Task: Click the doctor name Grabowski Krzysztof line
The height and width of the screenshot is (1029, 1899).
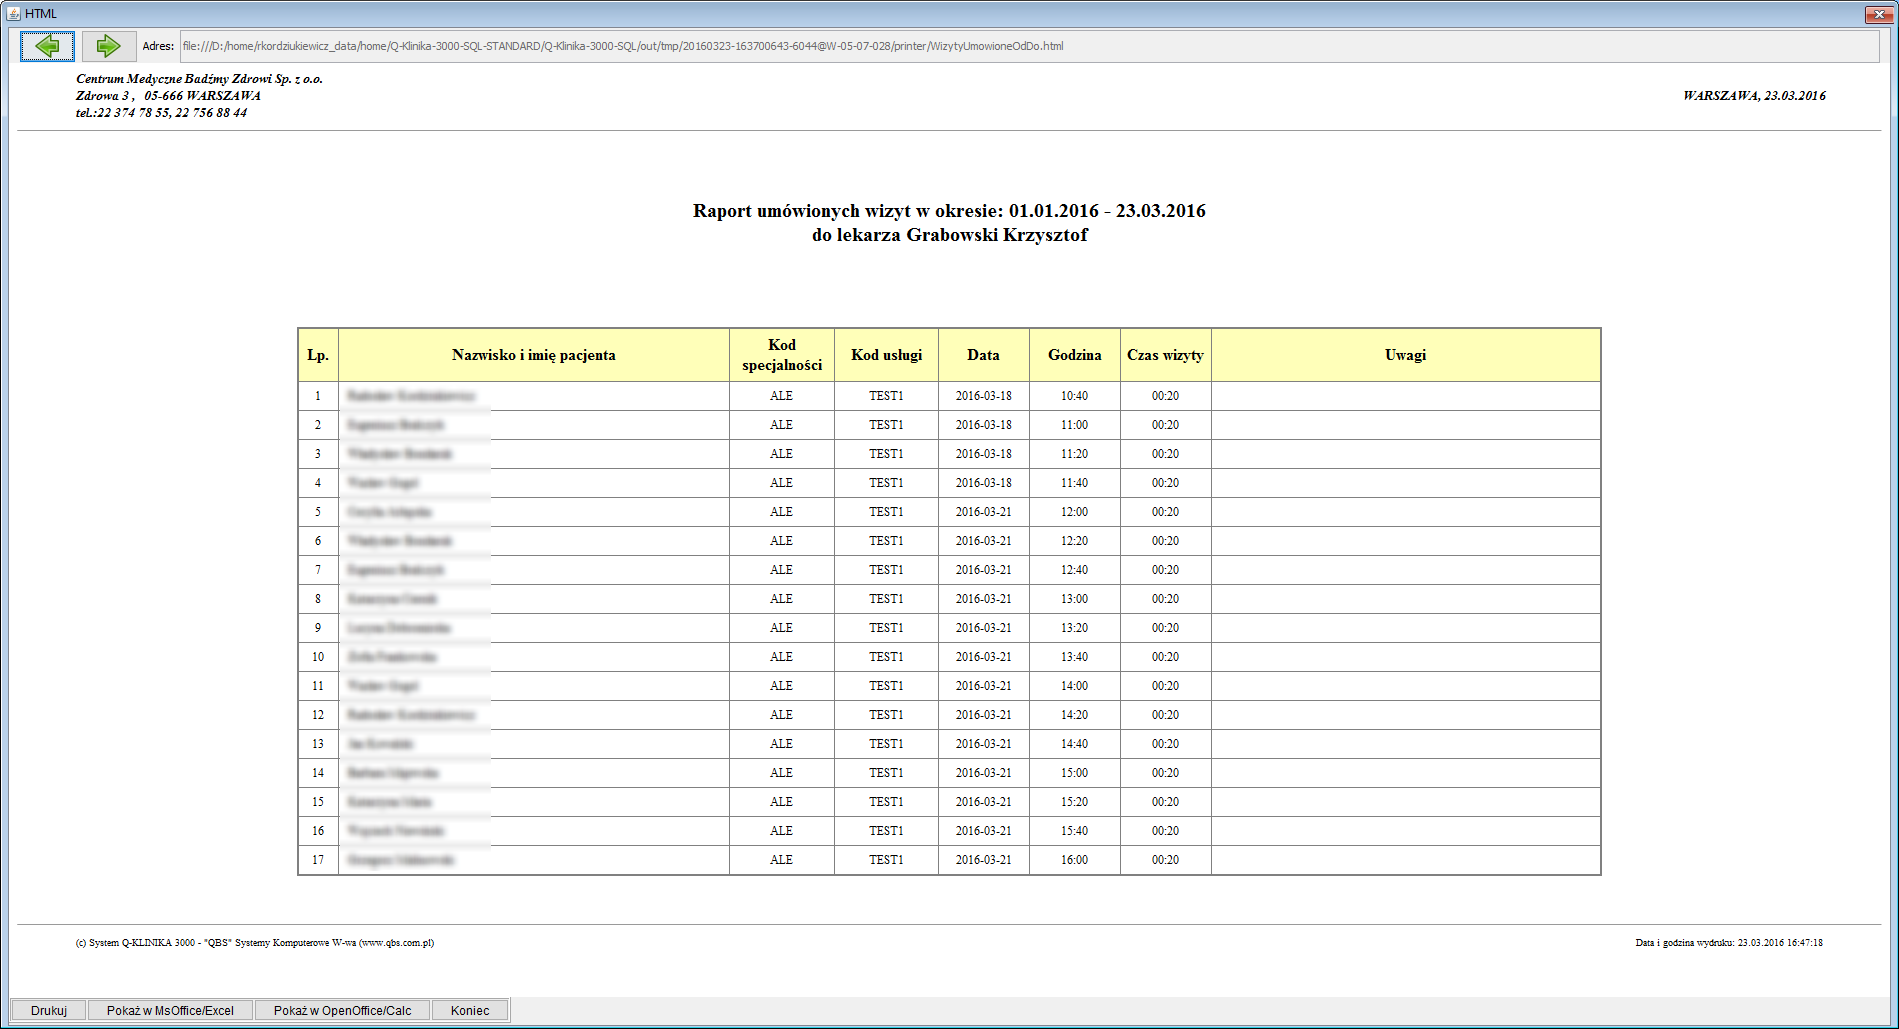Action: [949, 235]
